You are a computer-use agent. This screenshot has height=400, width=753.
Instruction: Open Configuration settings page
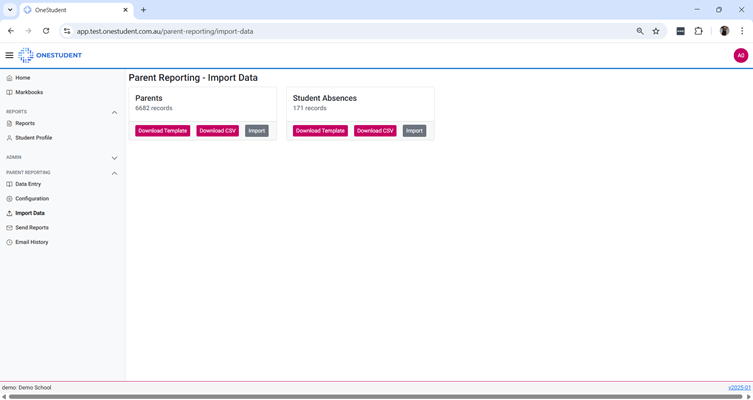tap(31, 199)
